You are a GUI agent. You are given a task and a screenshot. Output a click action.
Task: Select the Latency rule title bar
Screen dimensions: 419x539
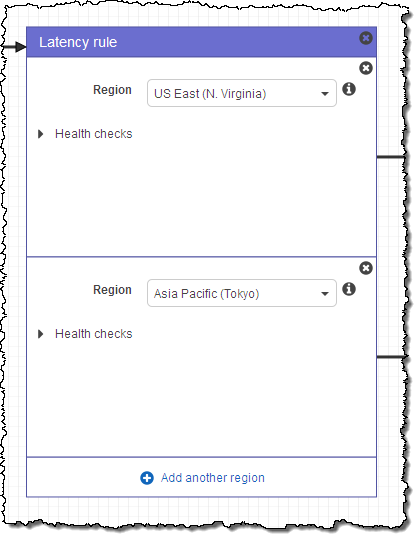(x=201, y=42)
